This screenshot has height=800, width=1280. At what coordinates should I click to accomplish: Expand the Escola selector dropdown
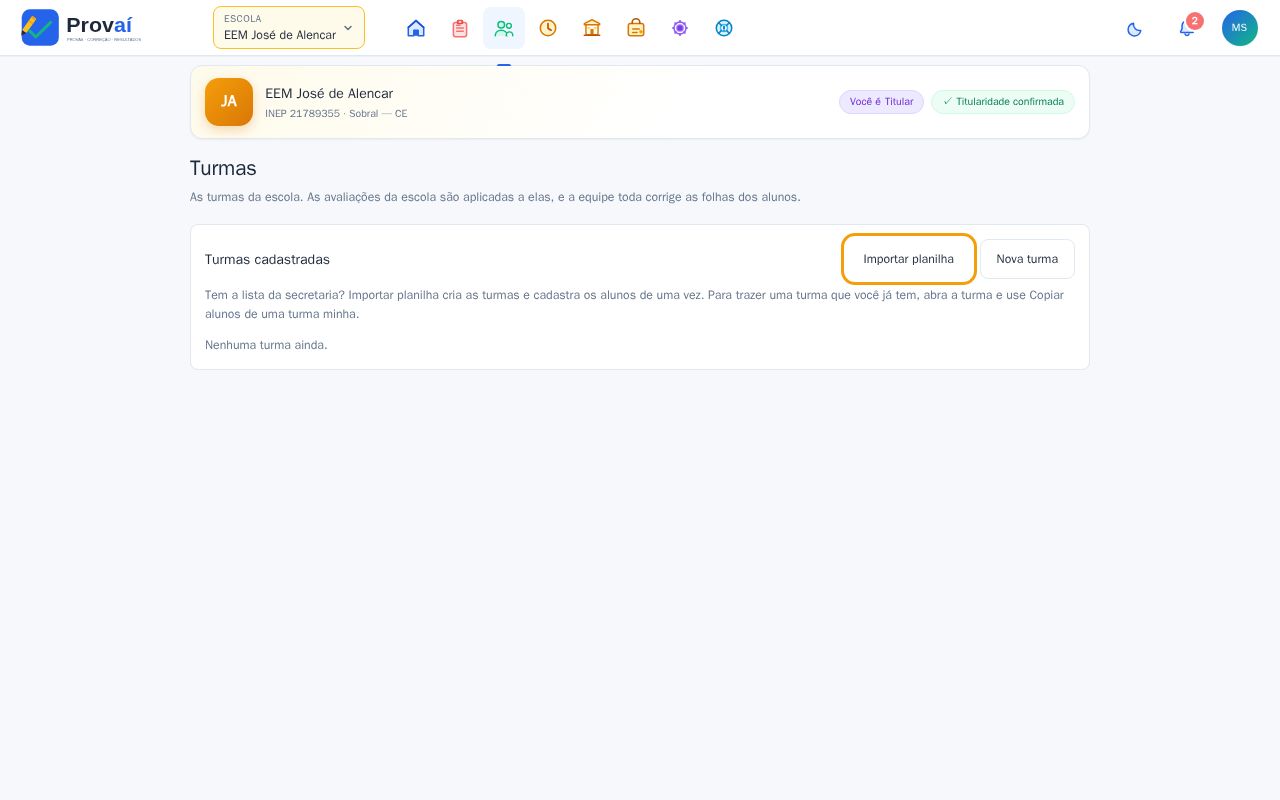pos(289,28)
